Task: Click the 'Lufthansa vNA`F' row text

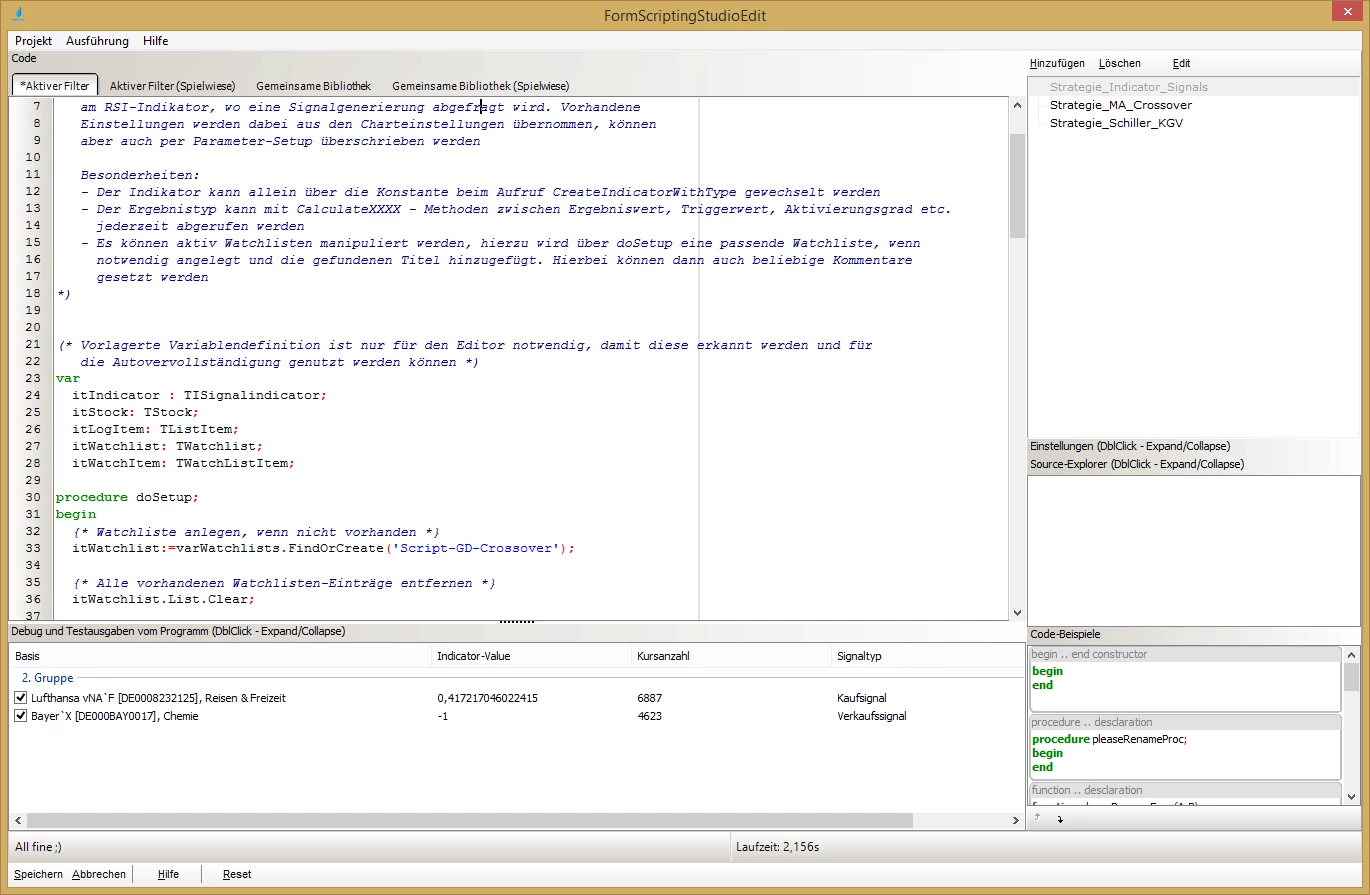Action: [158, 698]
